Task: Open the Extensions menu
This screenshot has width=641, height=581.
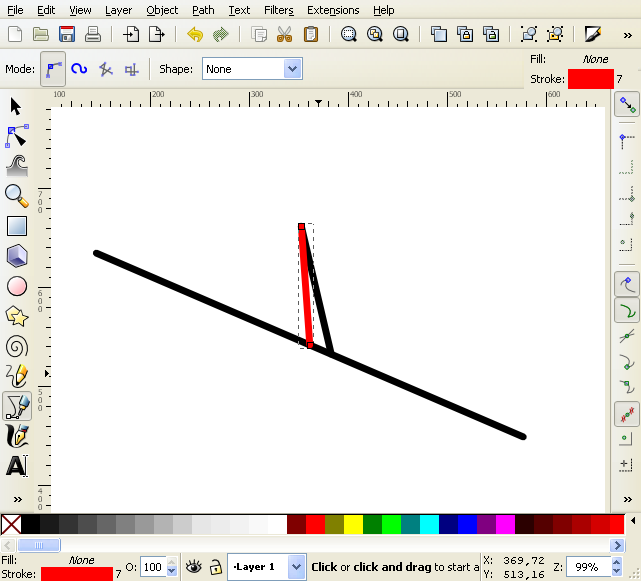Action: (333, 10)
